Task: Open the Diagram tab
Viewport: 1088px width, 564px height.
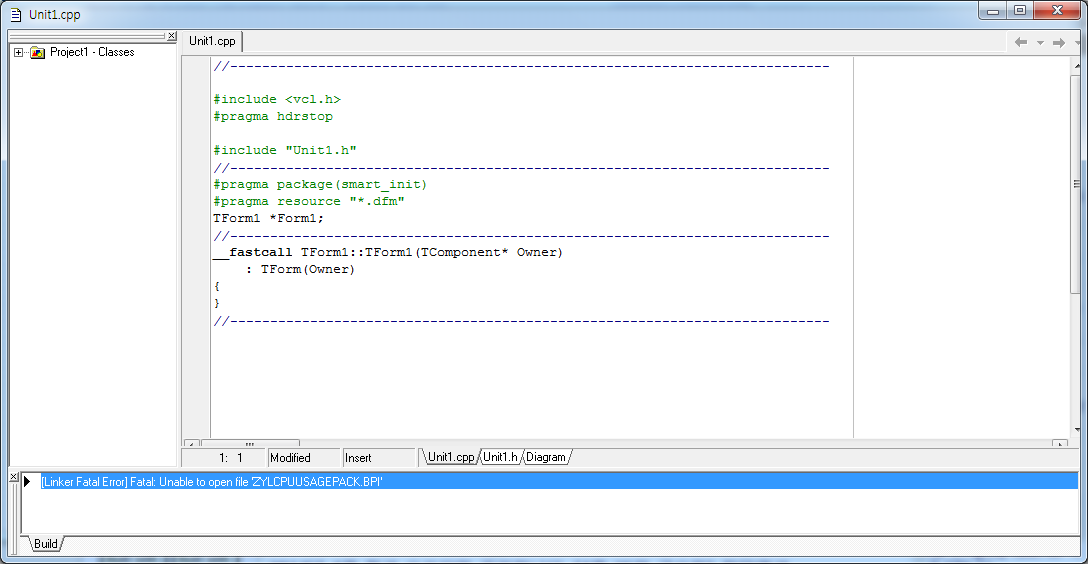Action: pos(546,457)
